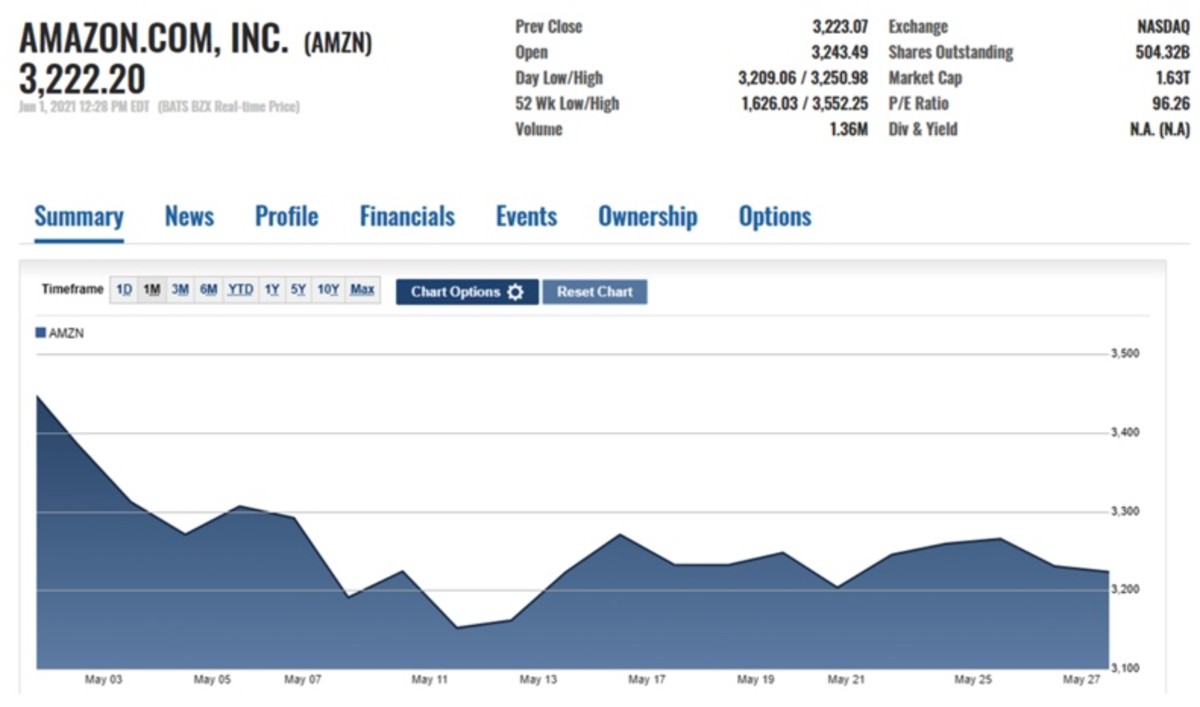Click the Exchange value NASDAQ

tap(1164, 27)
